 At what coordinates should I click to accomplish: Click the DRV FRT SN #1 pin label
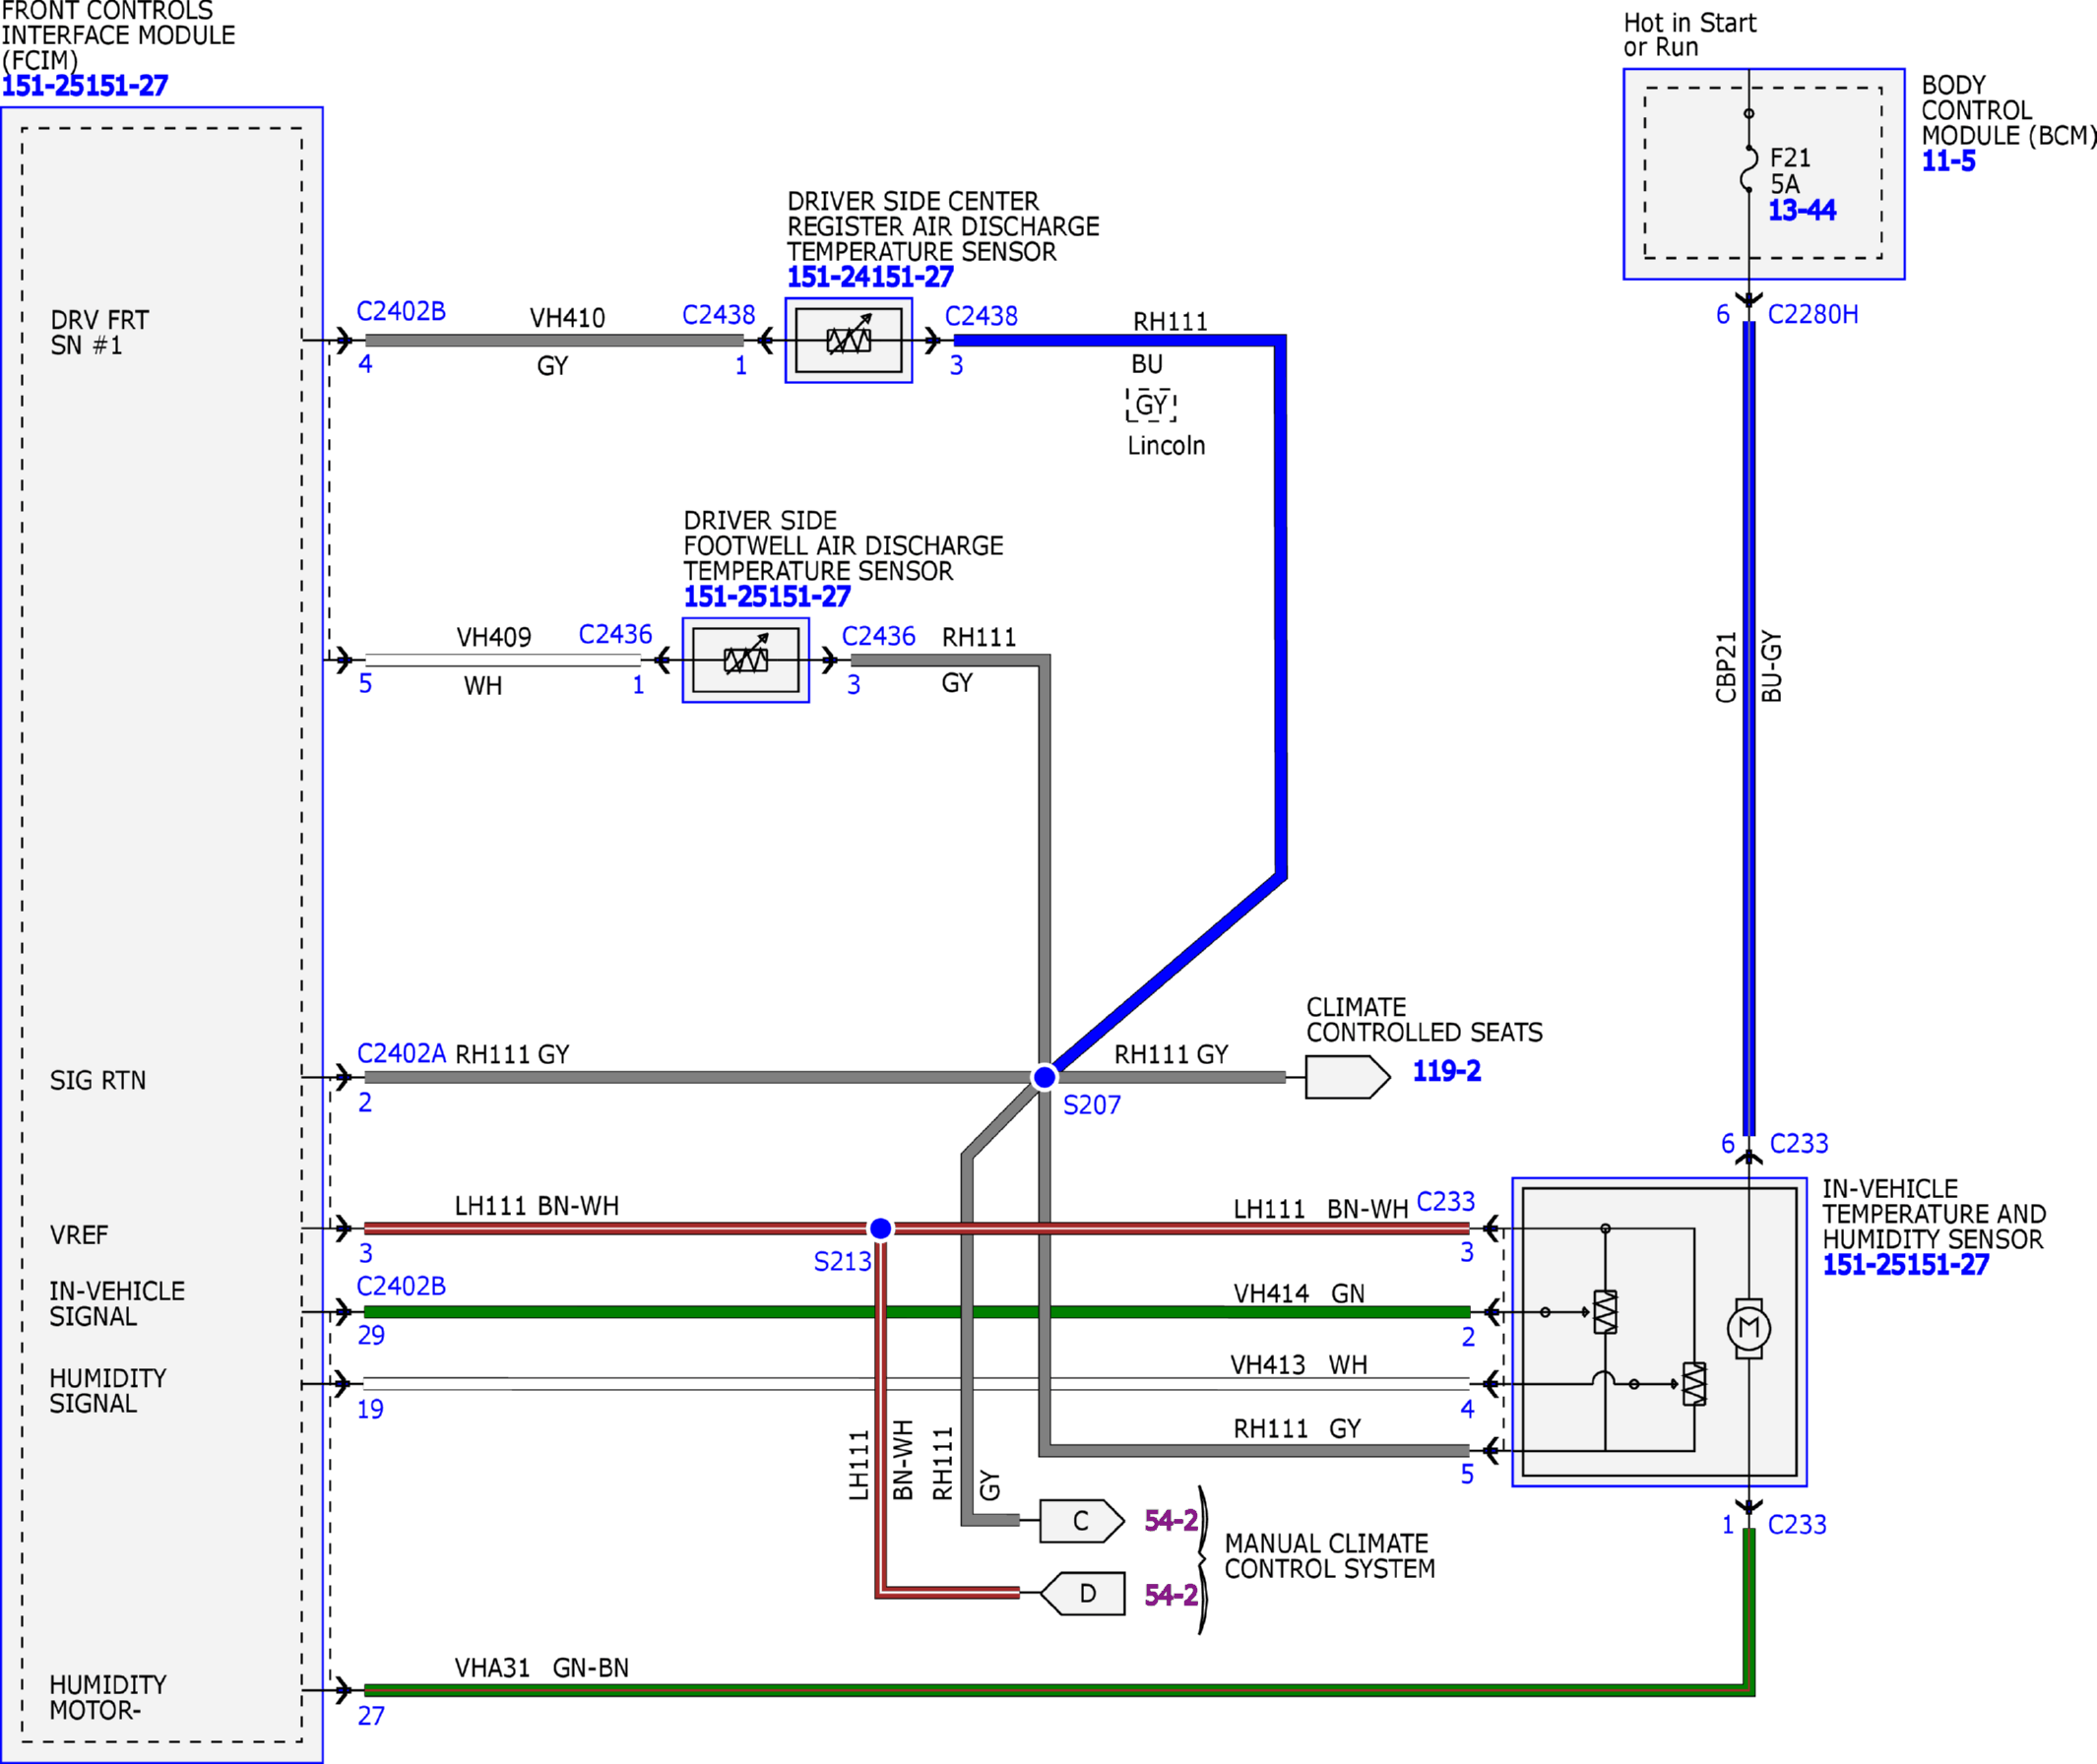tap(100, 333)
